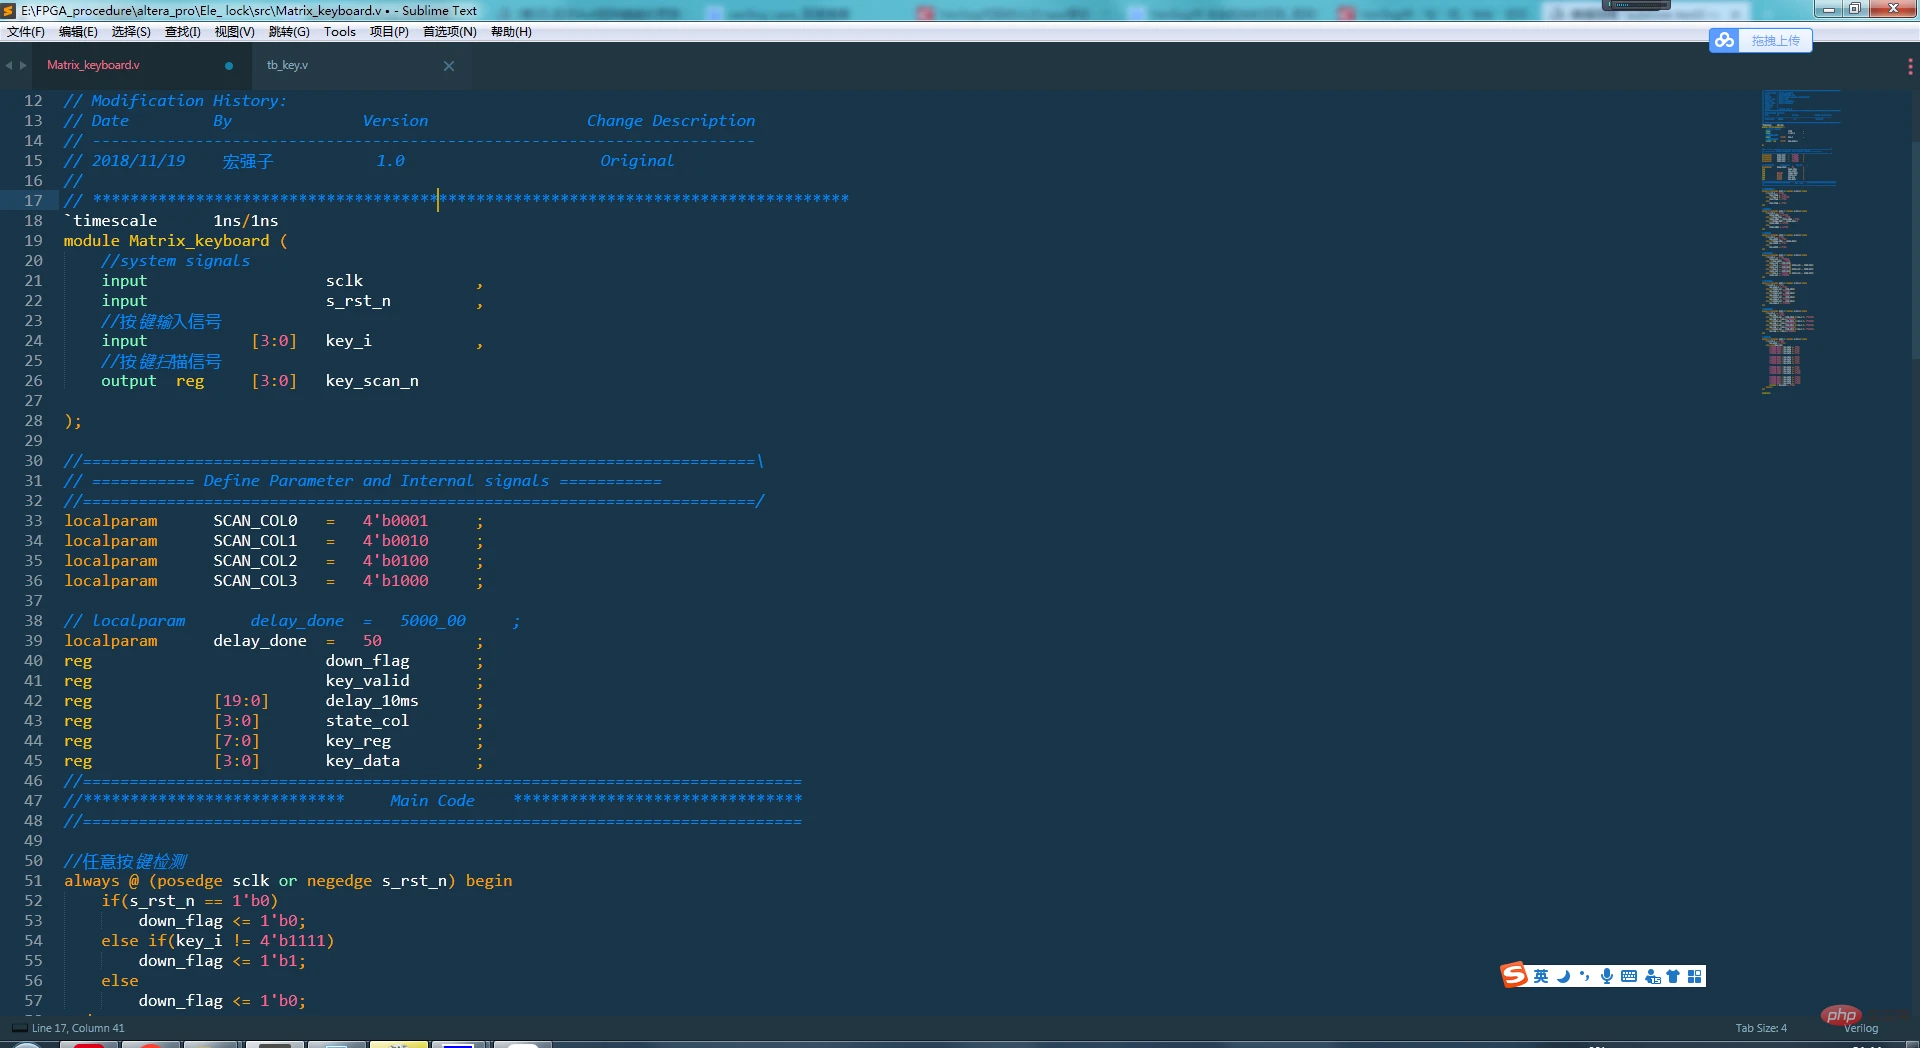Click the previous tab left arrow
The height and width of the screenshot is (1048, 1920).
[9, 66]
